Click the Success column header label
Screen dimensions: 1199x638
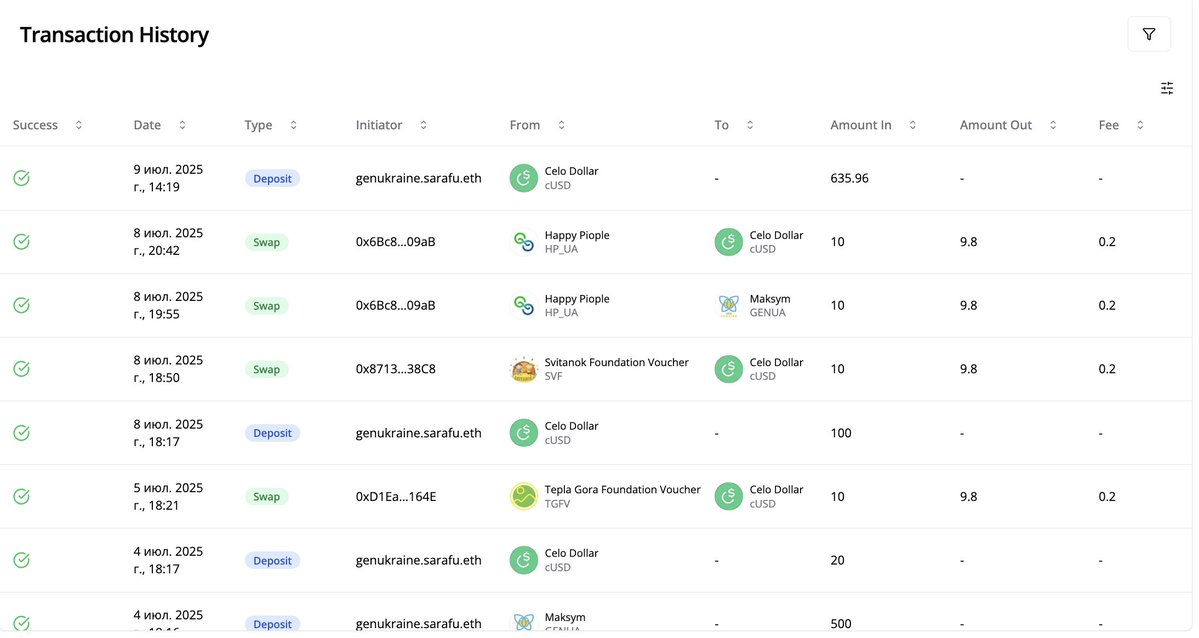pyautogui.click(x=35, y=125)
